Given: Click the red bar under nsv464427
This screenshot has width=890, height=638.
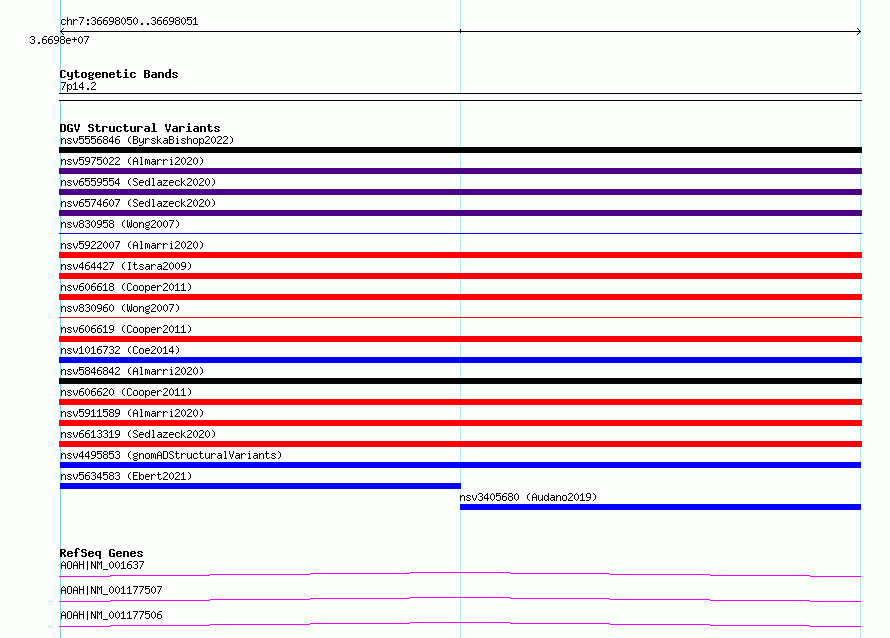Looking at the screenshot, I should click(x=460, y=276).
